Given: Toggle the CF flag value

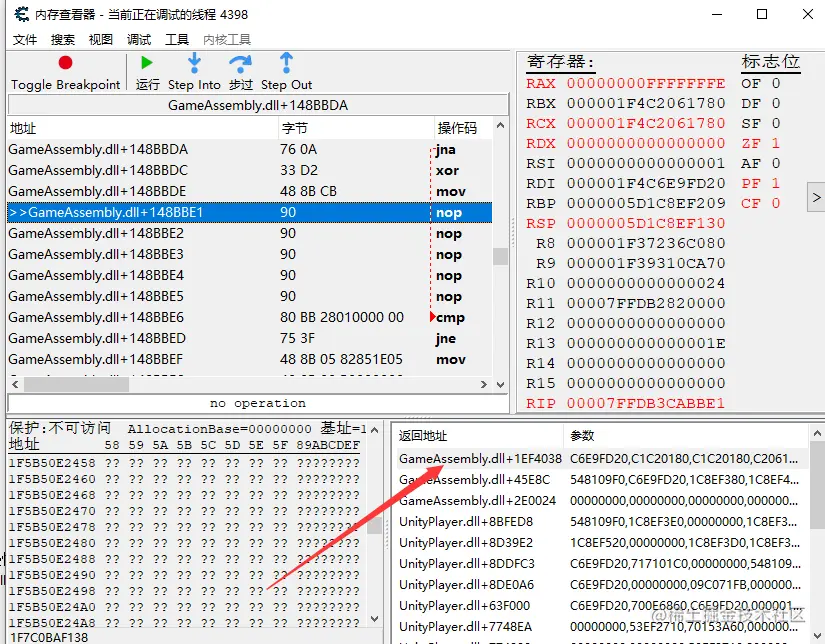Looking at the screenshot, I should point(776,203).
